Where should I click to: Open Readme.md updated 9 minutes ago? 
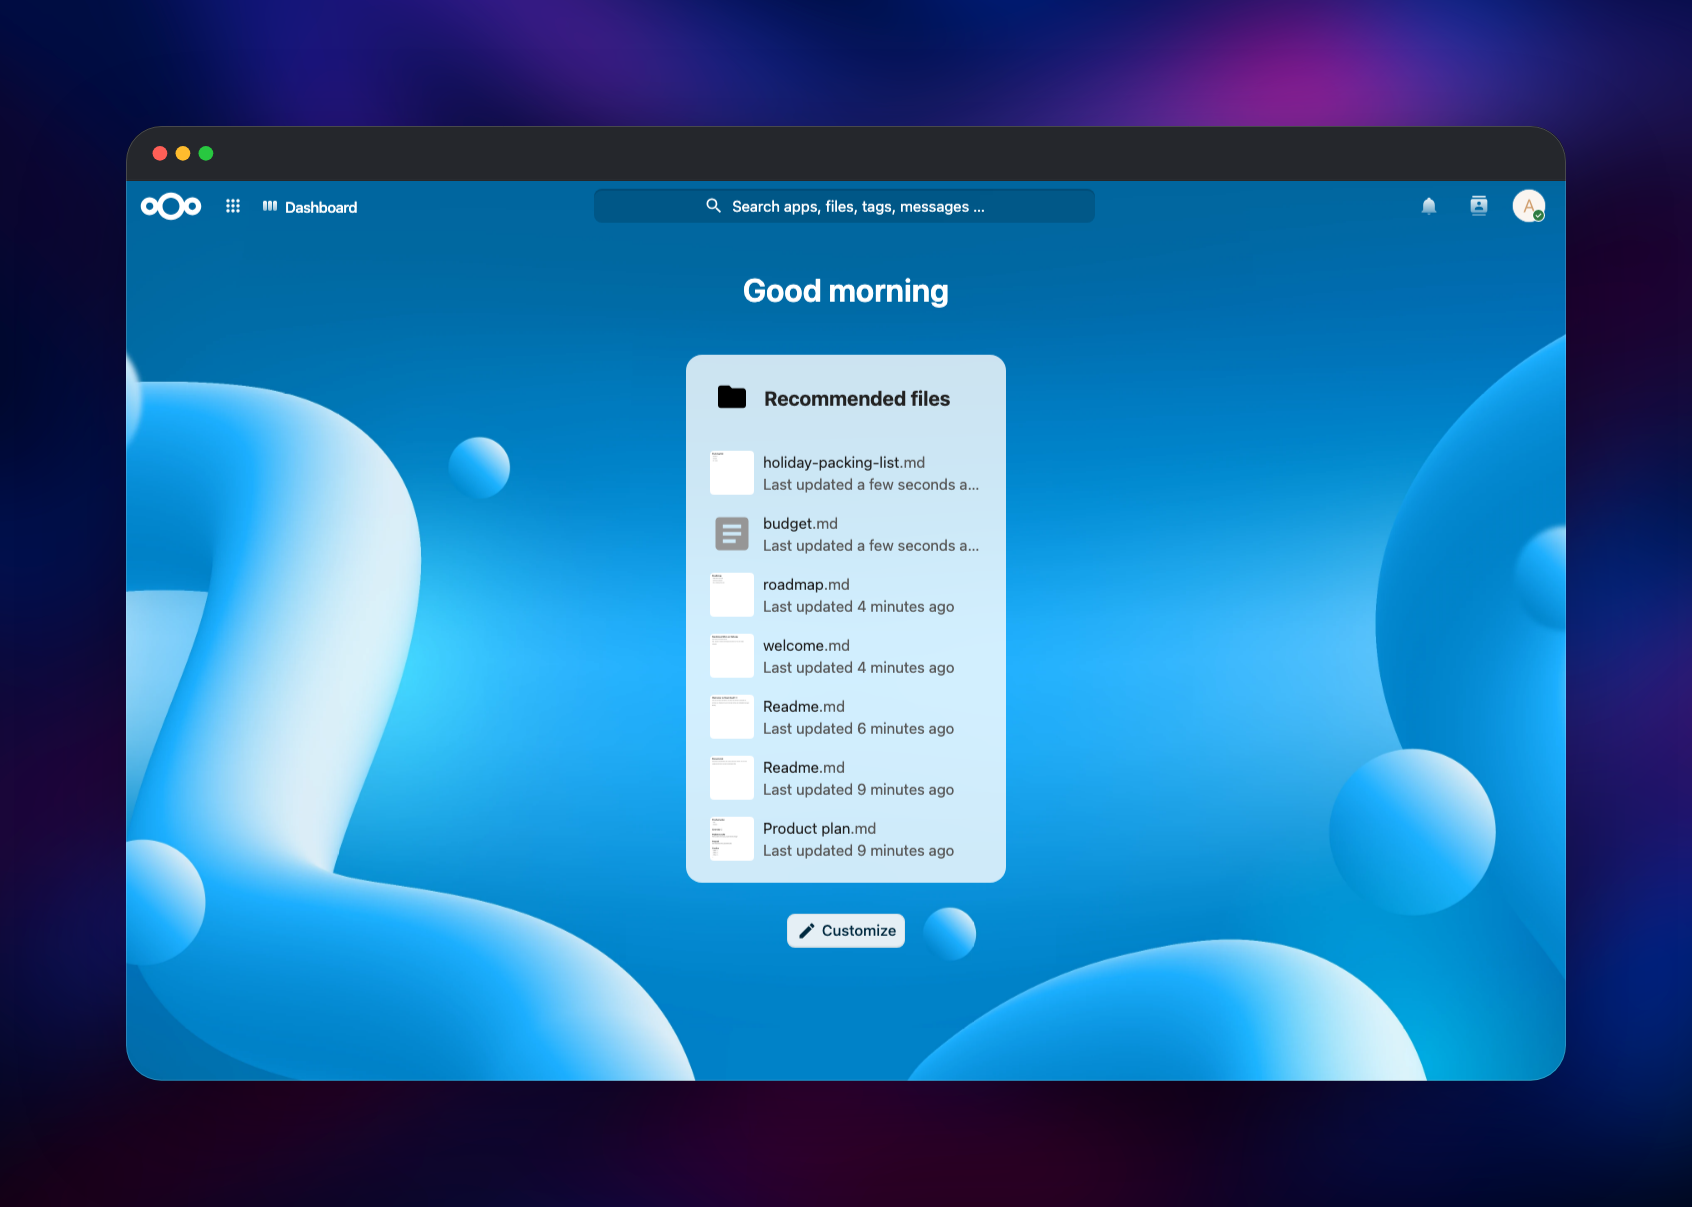pos(846,778)
